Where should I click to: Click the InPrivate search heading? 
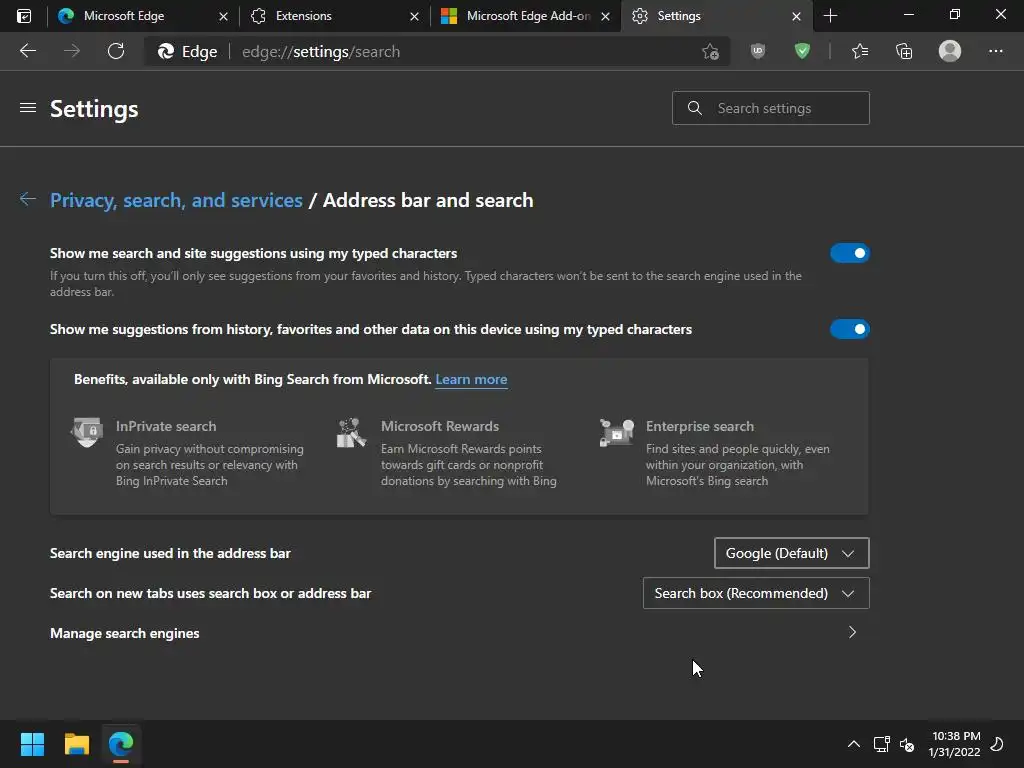tap(166, 426)
